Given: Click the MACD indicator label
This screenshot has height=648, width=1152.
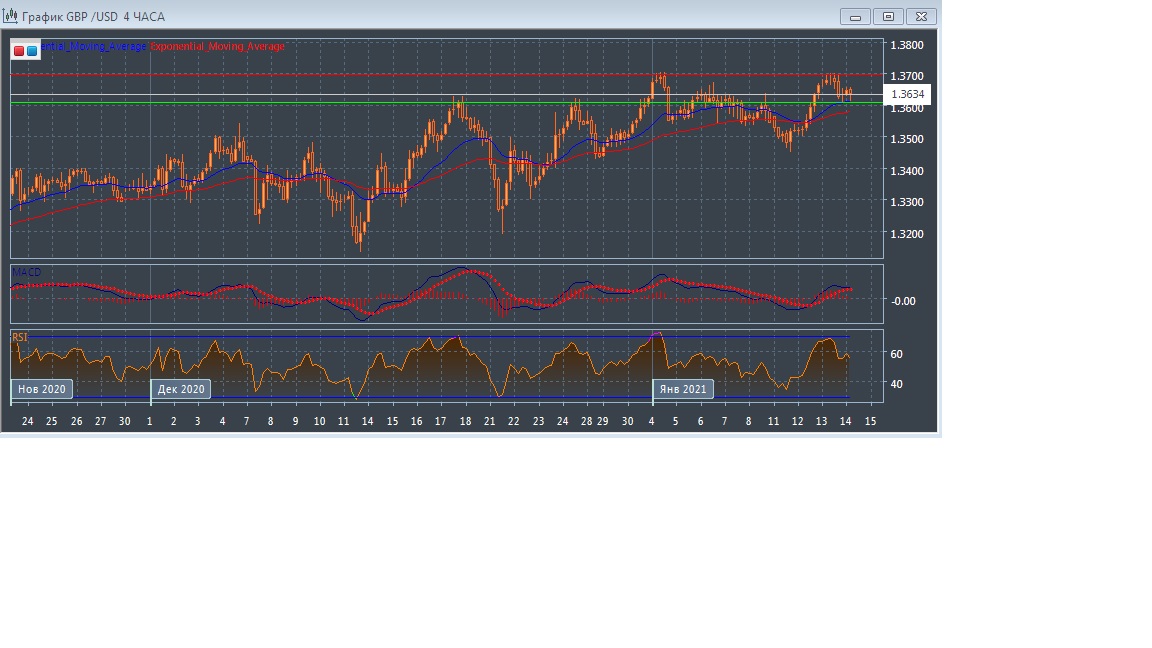Looking at the screenshot, I should click(26, 272).
